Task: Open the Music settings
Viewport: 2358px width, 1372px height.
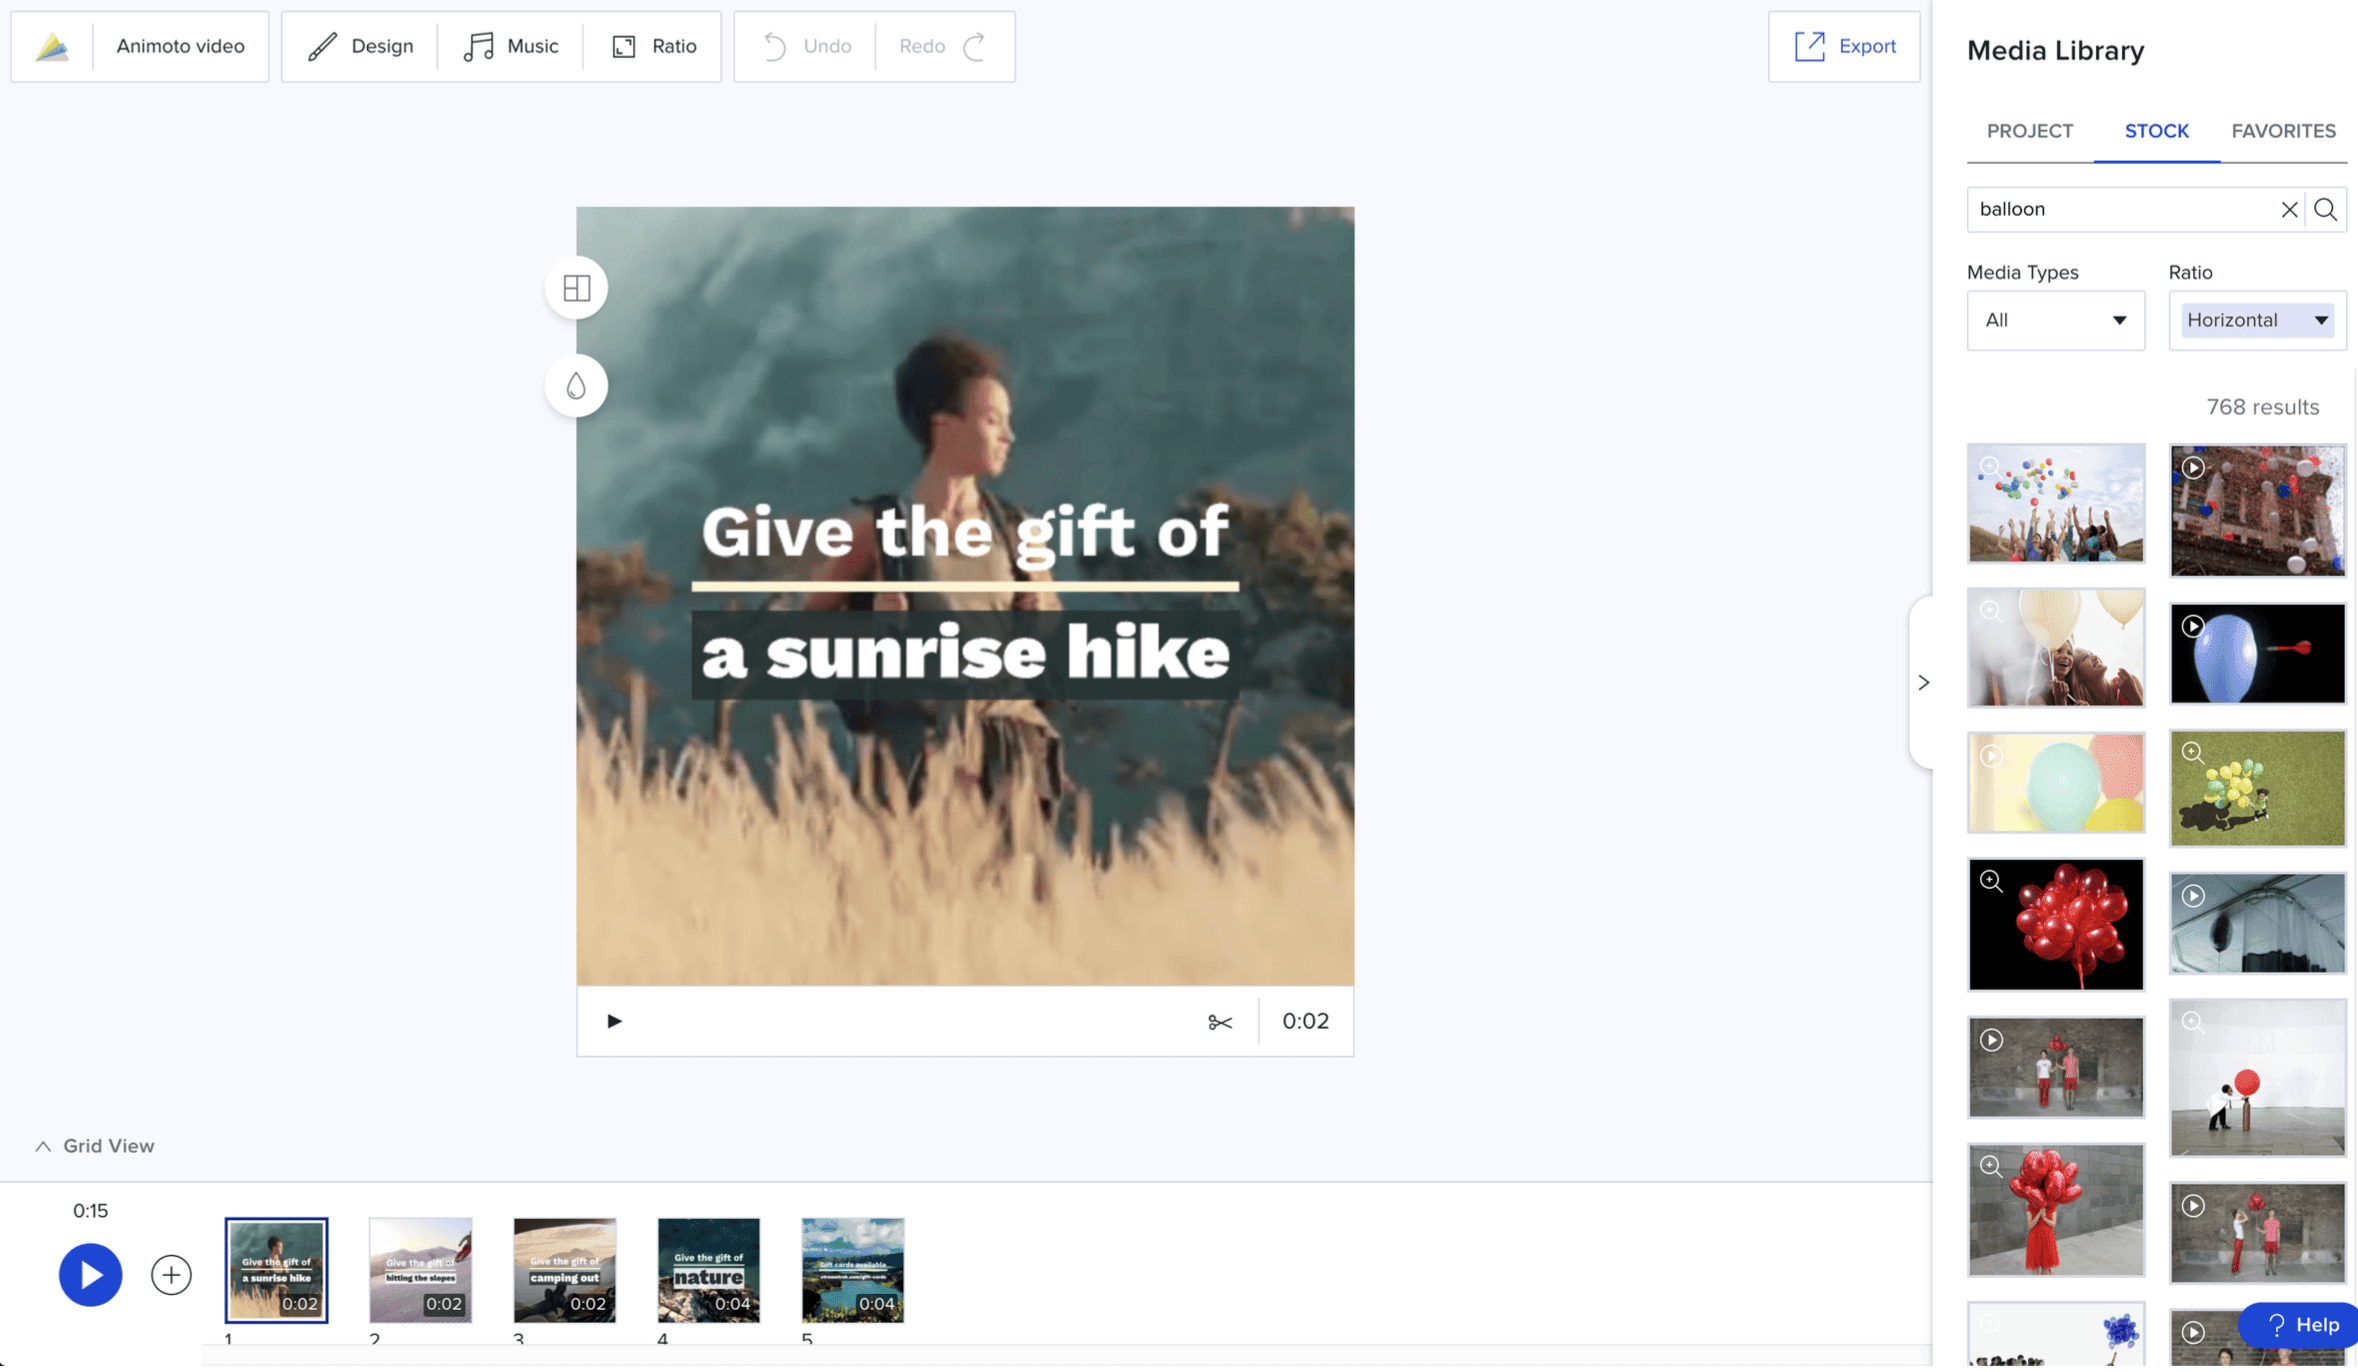Action: pyautogui.click(x=510, y=46)
